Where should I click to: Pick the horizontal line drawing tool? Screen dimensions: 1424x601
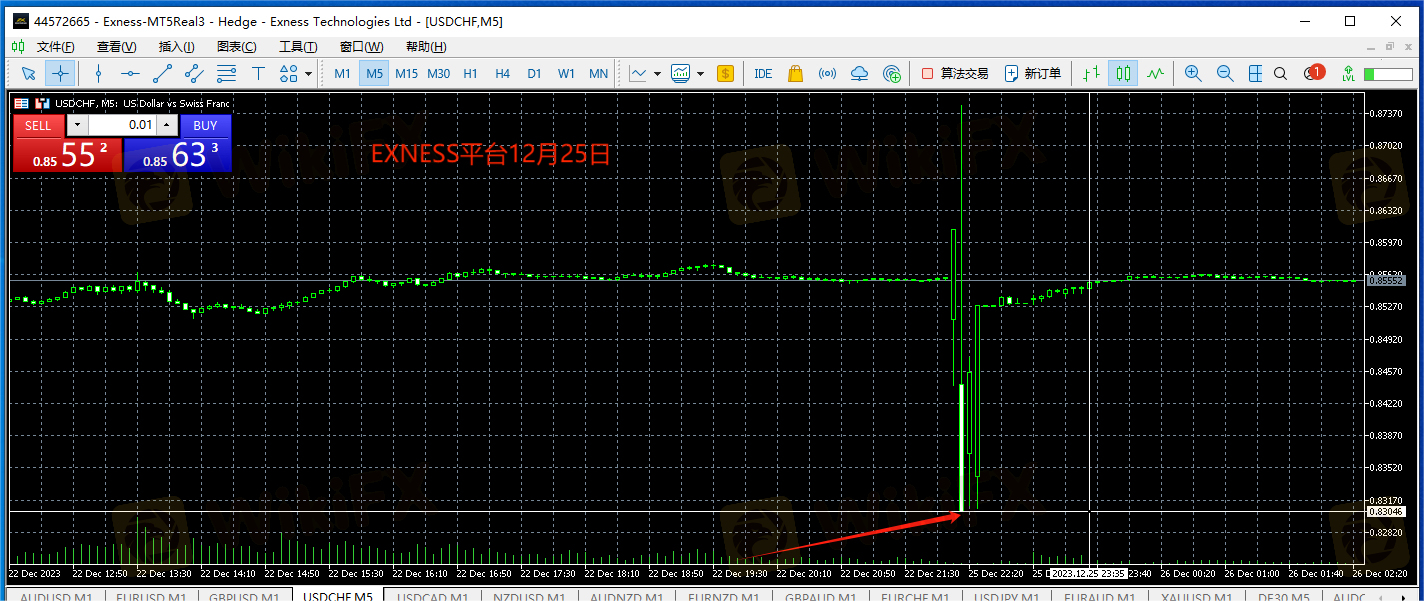tap(130, 73)
